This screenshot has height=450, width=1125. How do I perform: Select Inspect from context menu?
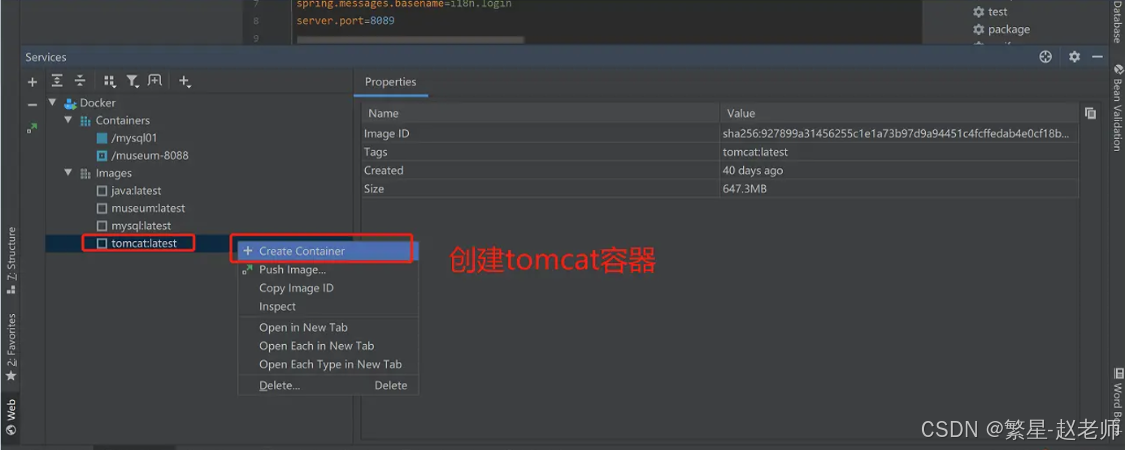click(328, 306)
